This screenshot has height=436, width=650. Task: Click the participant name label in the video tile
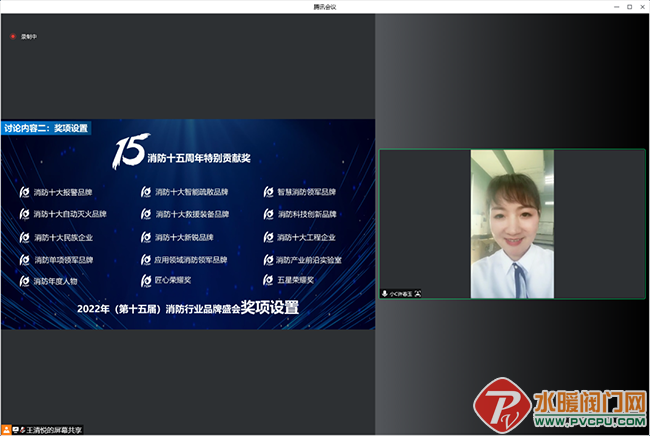[x=400, y=294]
